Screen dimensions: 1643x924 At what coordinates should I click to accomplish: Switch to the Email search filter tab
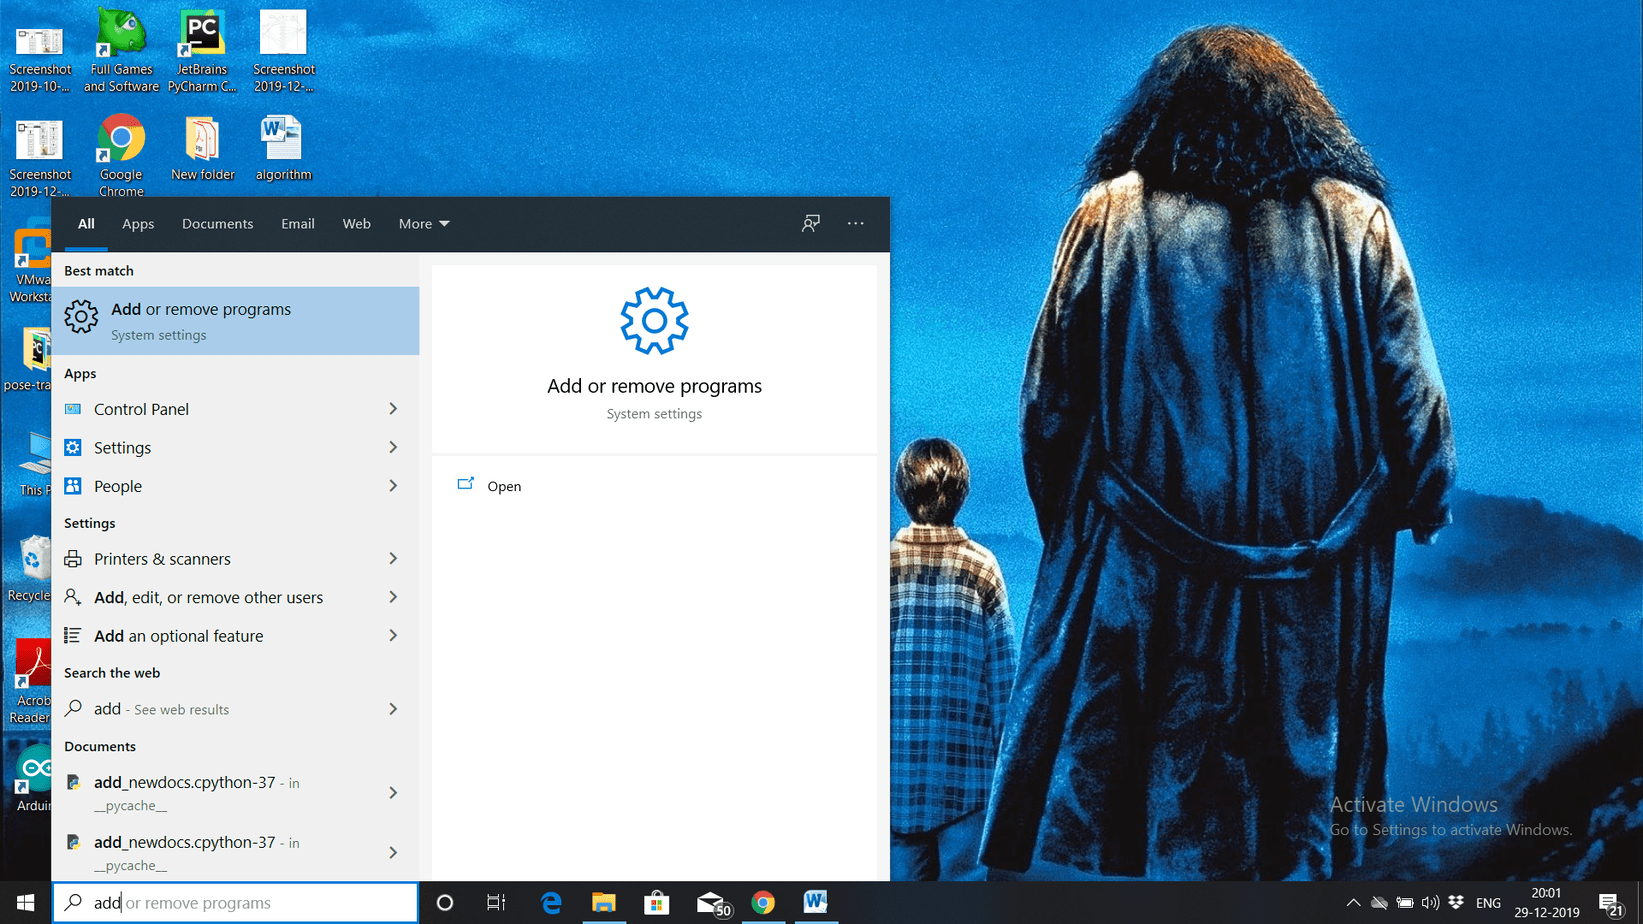pos(298,224)
